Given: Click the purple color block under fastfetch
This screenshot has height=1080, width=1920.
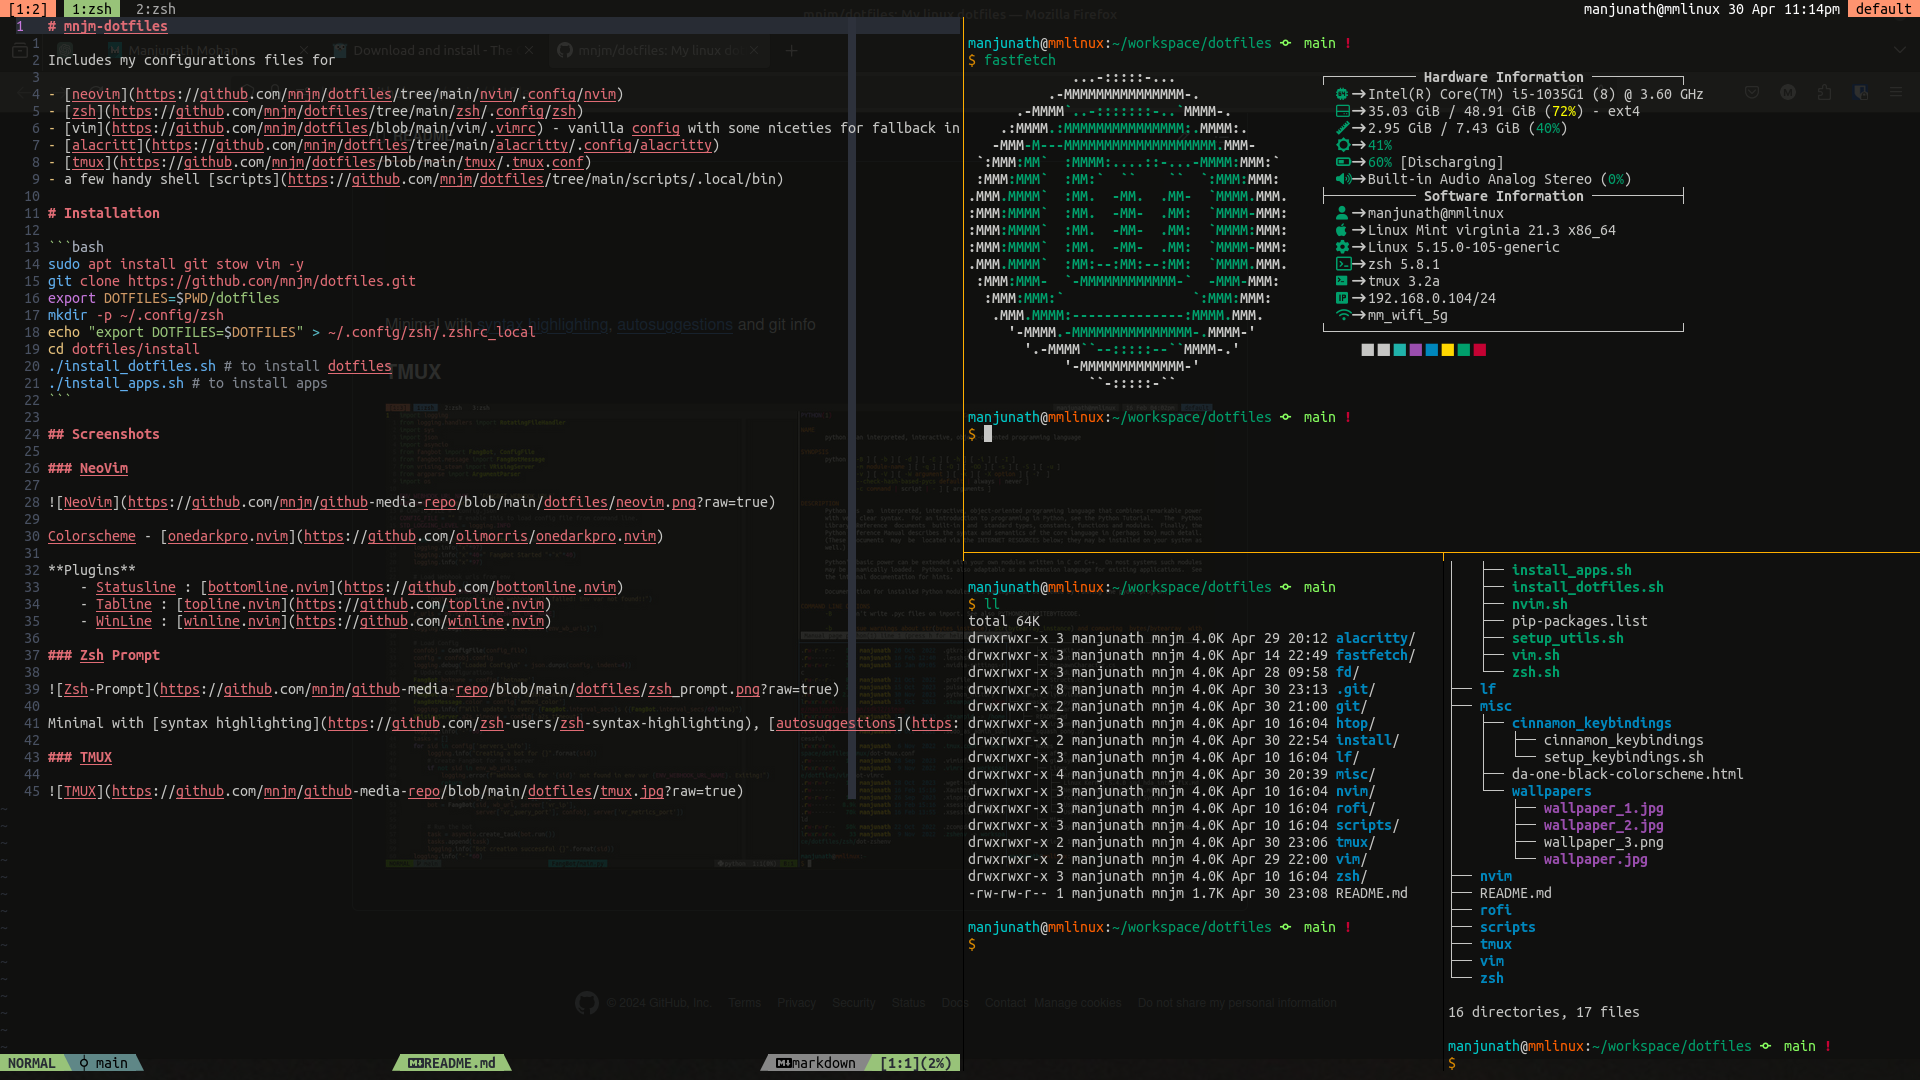Looking at the screenshot, I should (1416, 350).
